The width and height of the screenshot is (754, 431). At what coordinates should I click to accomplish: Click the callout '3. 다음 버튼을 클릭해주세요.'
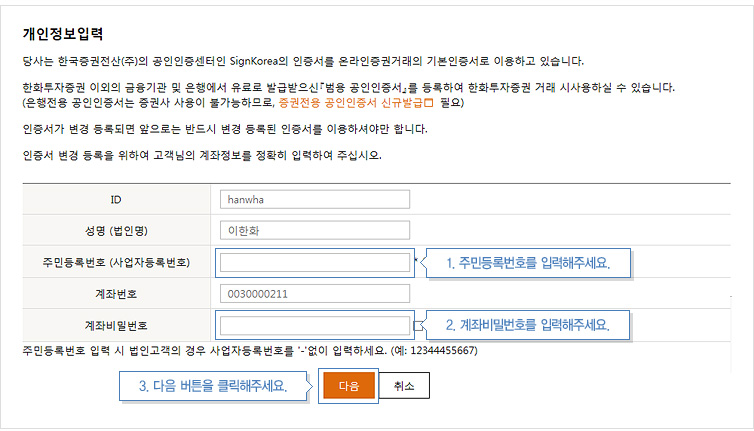tap(212, 386)
